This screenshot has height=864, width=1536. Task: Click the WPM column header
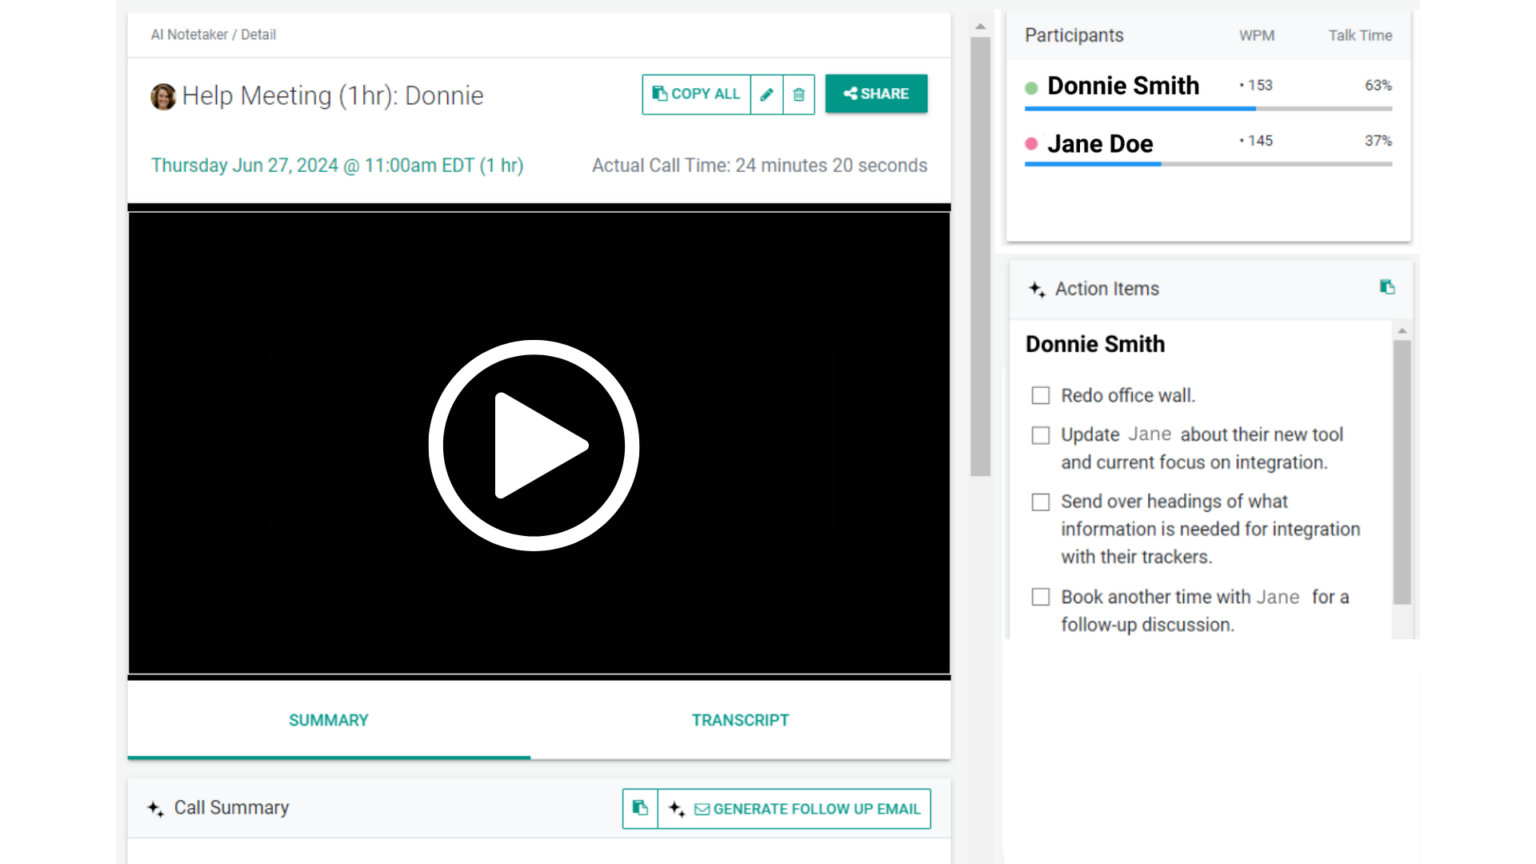(x=1256, y=36)
